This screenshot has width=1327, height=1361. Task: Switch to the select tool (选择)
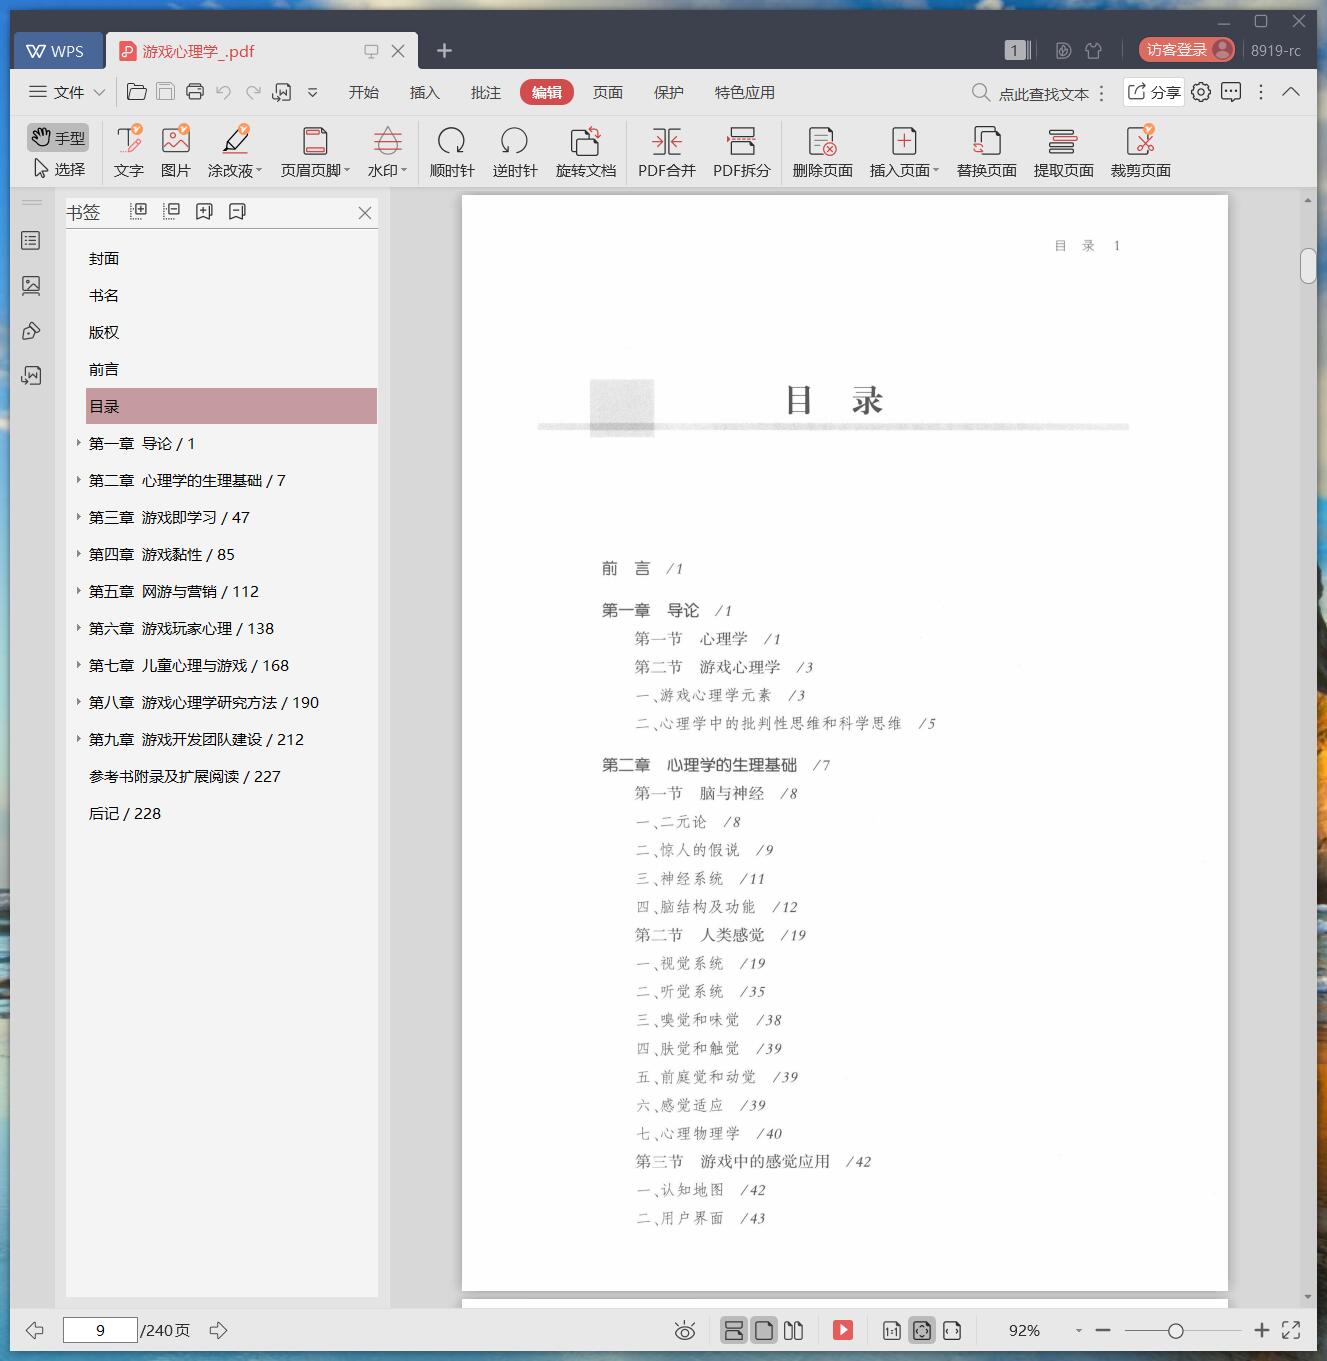[59, 169]
